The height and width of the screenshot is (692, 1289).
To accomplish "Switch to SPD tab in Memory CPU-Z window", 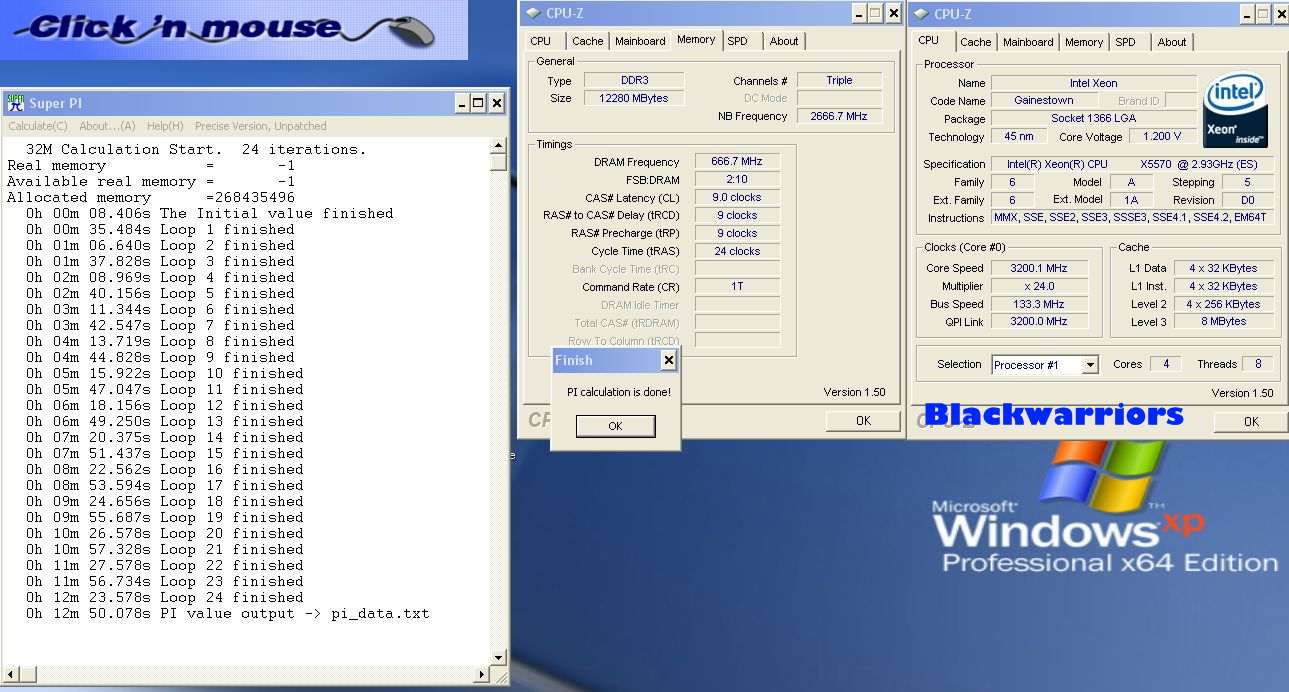I will point(738,41).
